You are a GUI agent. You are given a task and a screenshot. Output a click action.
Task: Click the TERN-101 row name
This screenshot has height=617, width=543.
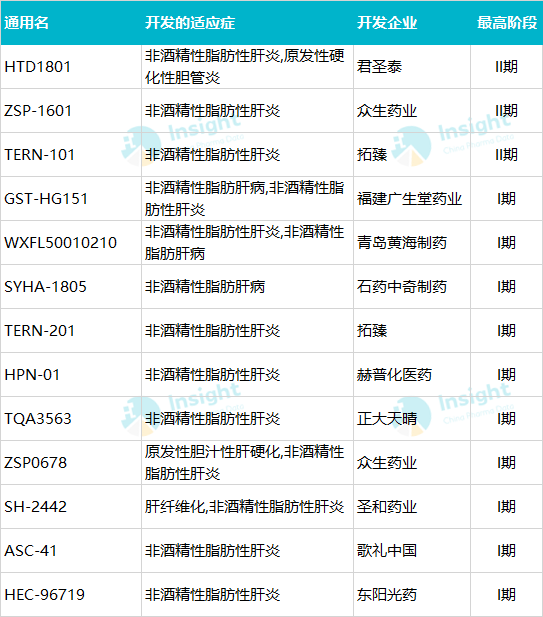tap(39, 155)
